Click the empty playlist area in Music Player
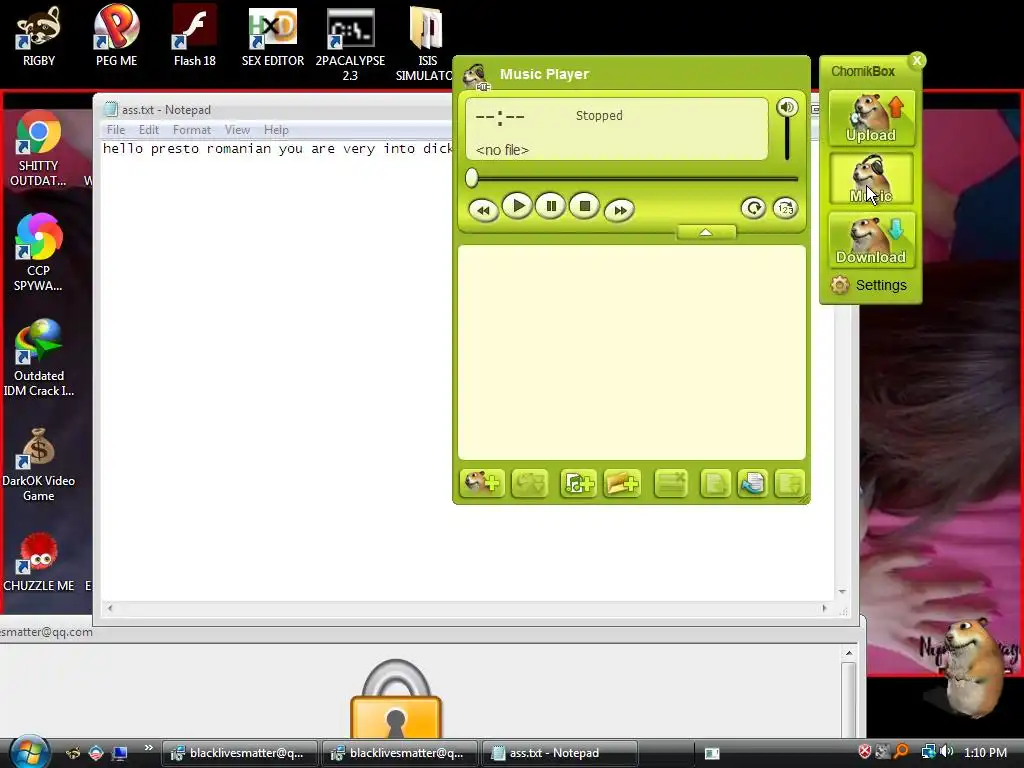This screenshot has width=1024, height=768. click(x=632, y=353)
